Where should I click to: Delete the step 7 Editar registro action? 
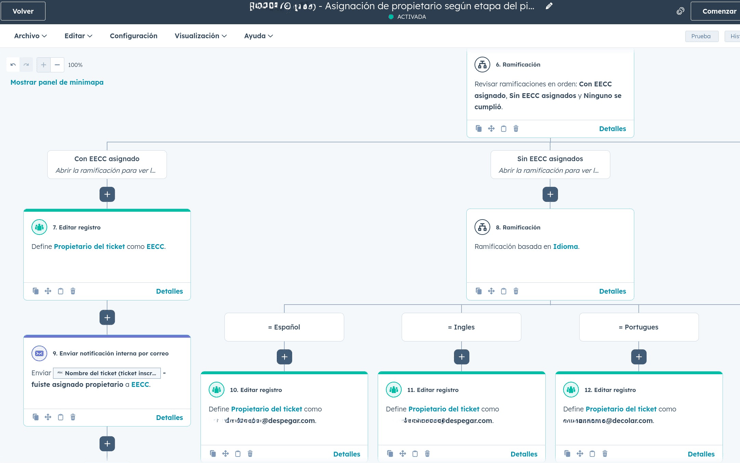[x=73, y=291]
